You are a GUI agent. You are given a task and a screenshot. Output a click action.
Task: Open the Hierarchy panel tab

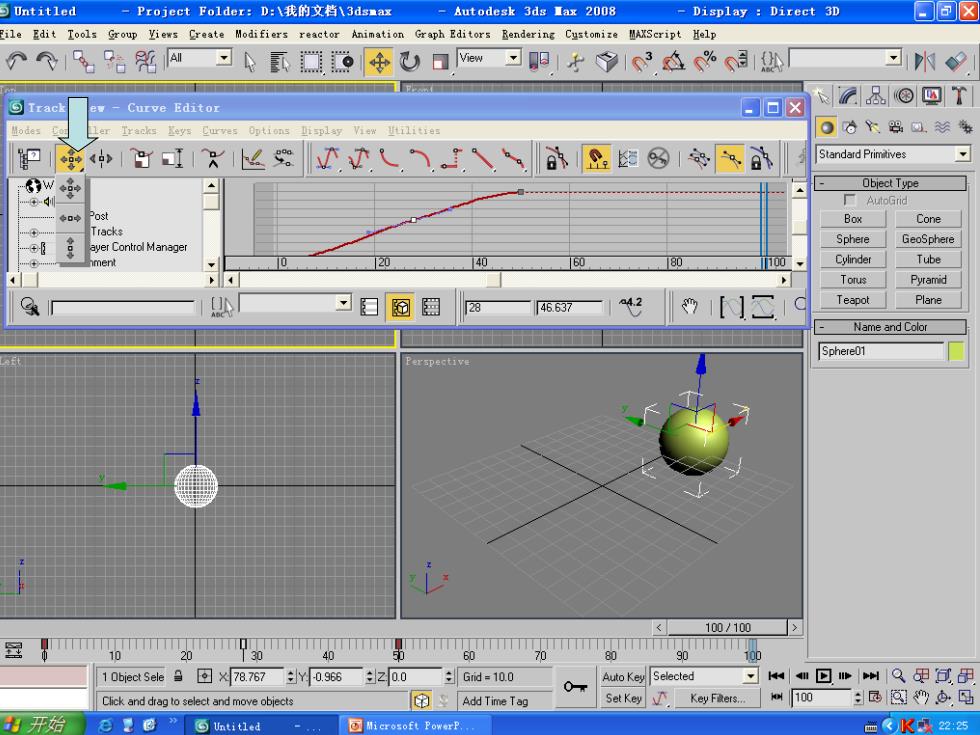[876, 96]
